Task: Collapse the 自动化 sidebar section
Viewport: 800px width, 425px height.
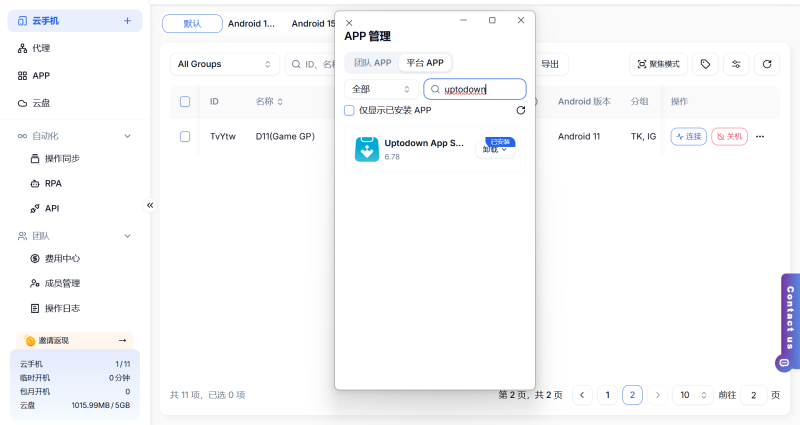Action: [127, 135]
